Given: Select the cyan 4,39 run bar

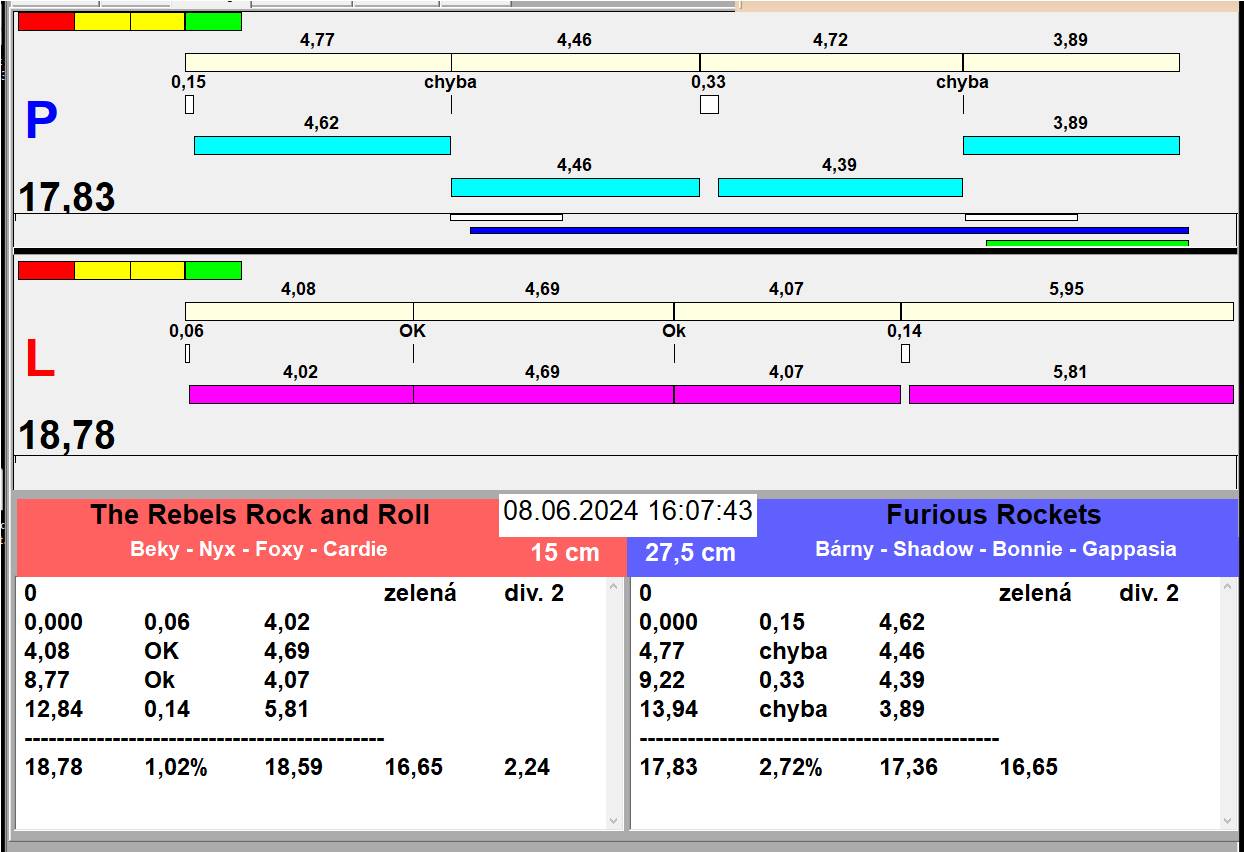Looking at the screenshot, I should point(840,187).
